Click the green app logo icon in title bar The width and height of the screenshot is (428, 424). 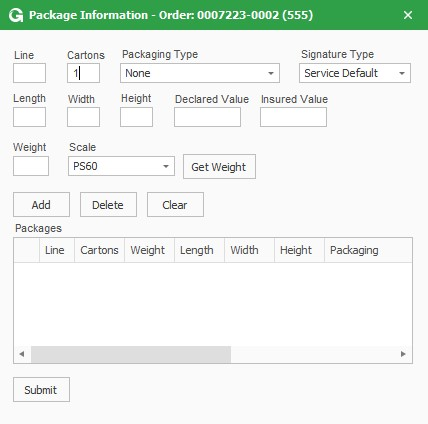[x=16, y=15]
